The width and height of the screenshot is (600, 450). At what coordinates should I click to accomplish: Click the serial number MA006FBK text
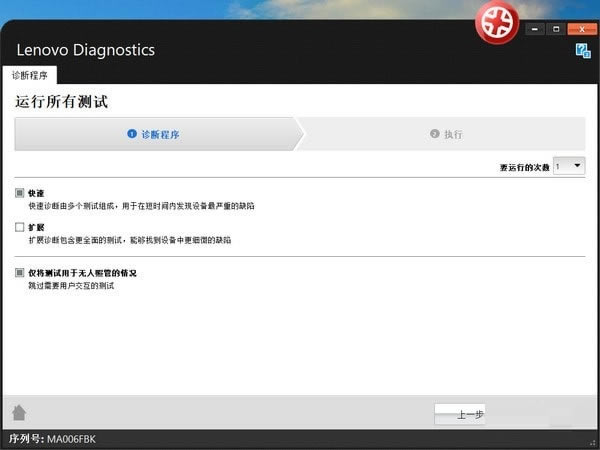[x=72, y=439]
